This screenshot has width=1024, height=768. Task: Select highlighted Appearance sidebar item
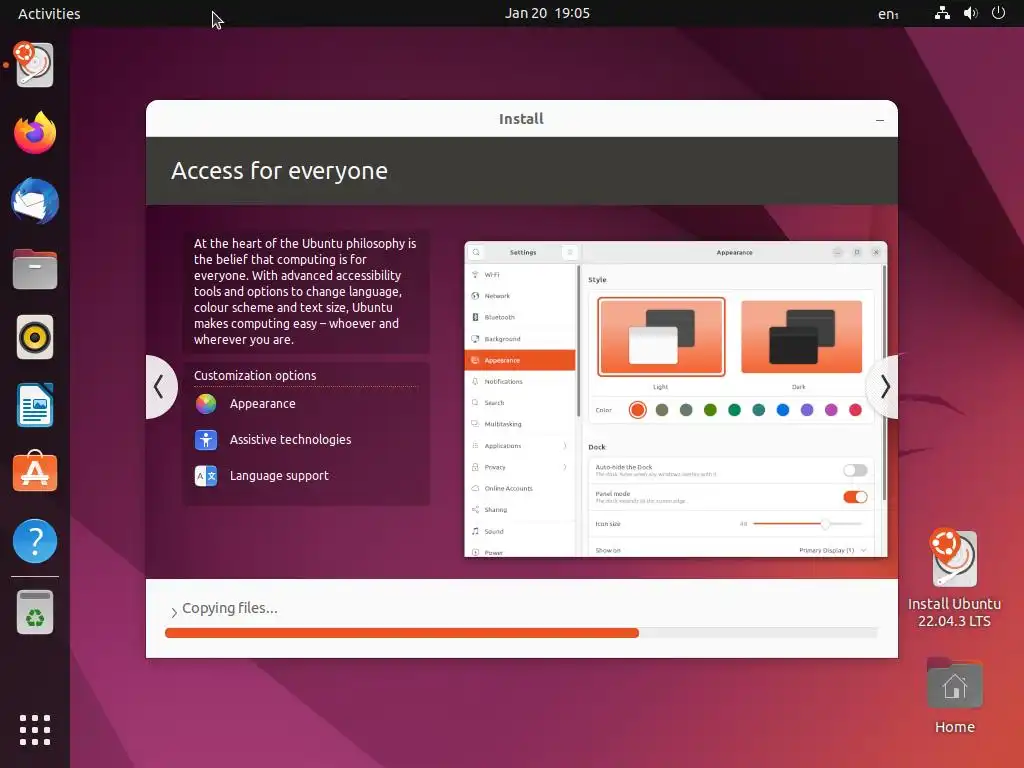click(520, 360)
